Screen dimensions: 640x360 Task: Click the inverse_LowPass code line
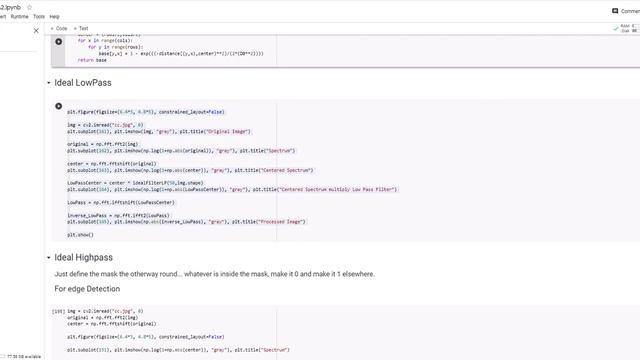pos(118,216)
